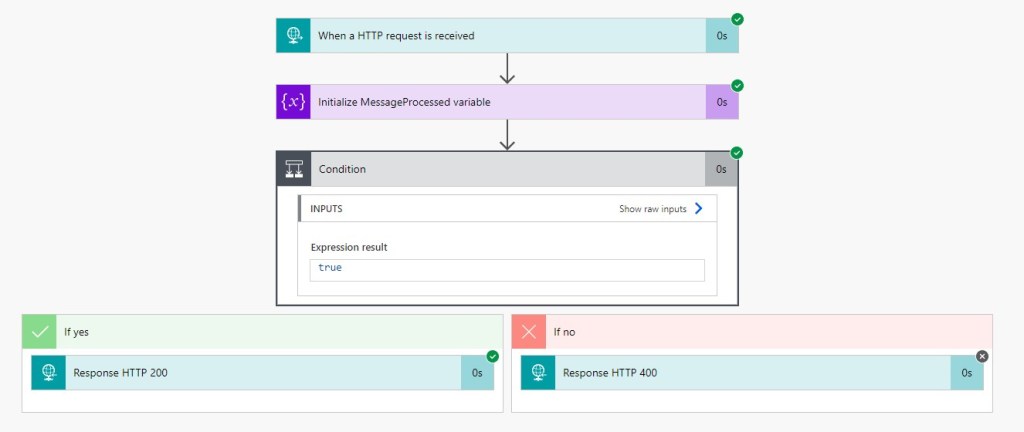1024x432 pixels.
Task: Click the HTTP request trigger globe icon
Action: point(293,35)
